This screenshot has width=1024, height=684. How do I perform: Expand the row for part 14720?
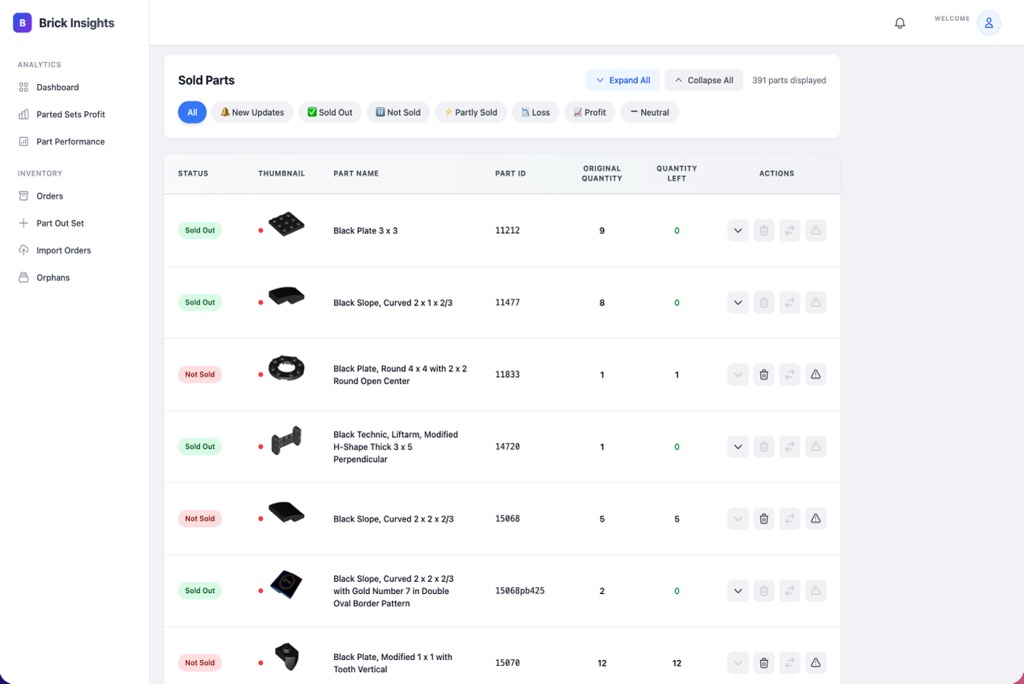(x=737, y=446)
